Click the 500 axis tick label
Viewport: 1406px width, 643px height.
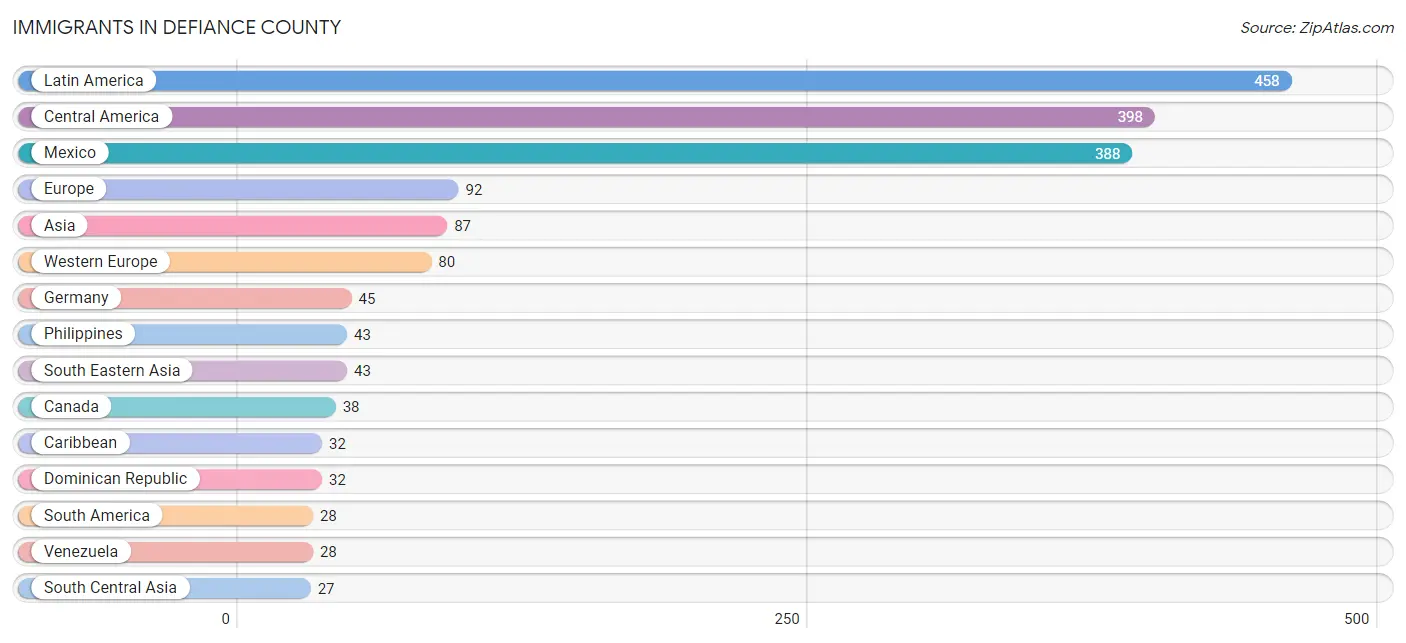[1357, 619]
